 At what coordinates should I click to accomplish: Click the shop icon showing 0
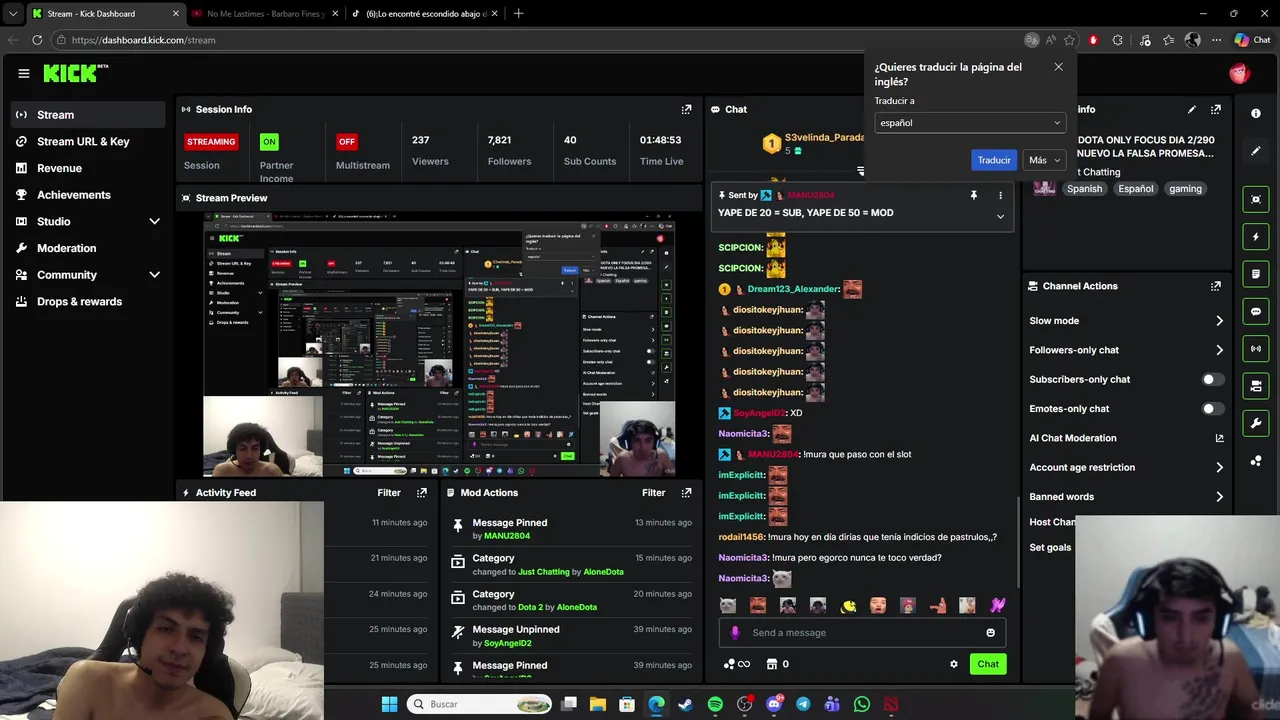coord(778,664)
